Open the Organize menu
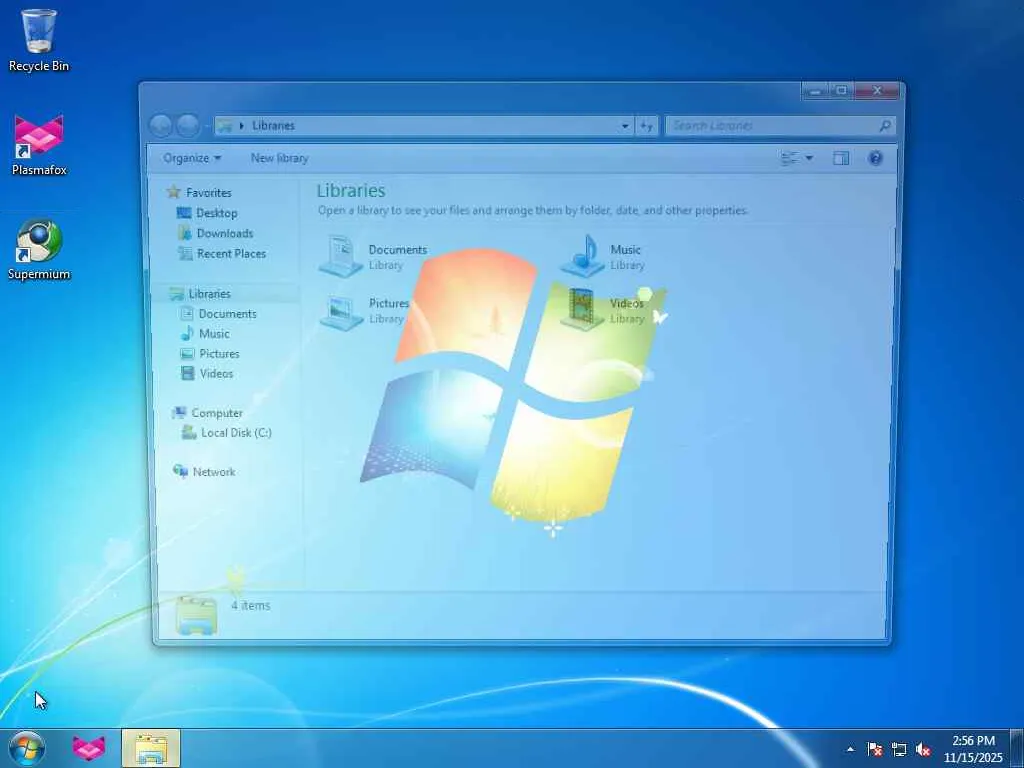 pos(192,158)
